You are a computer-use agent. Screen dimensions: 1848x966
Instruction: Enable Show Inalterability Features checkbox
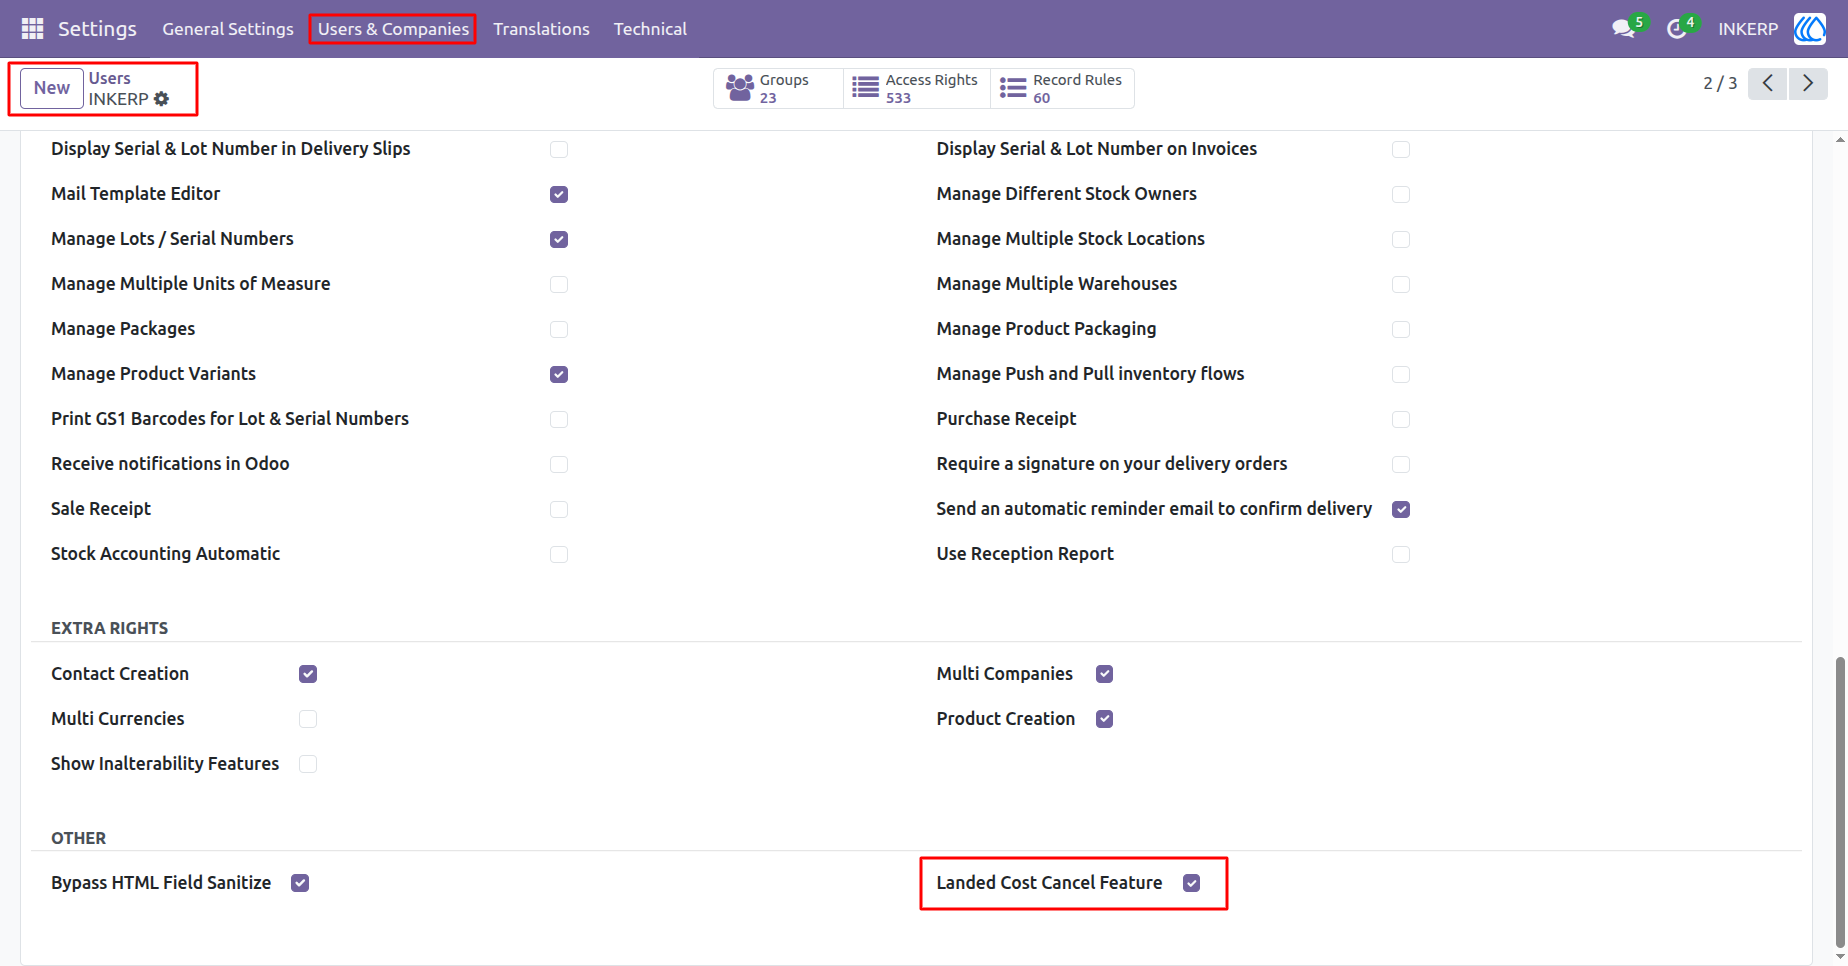pos(308,764)
